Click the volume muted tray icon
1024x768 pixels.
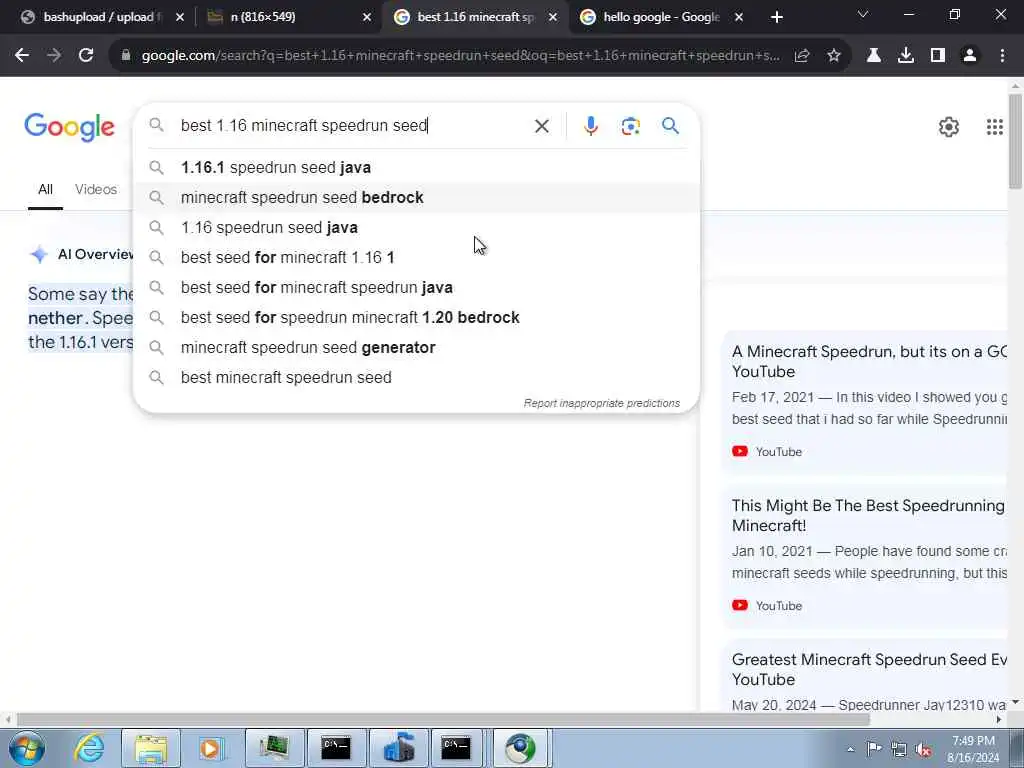923,749
